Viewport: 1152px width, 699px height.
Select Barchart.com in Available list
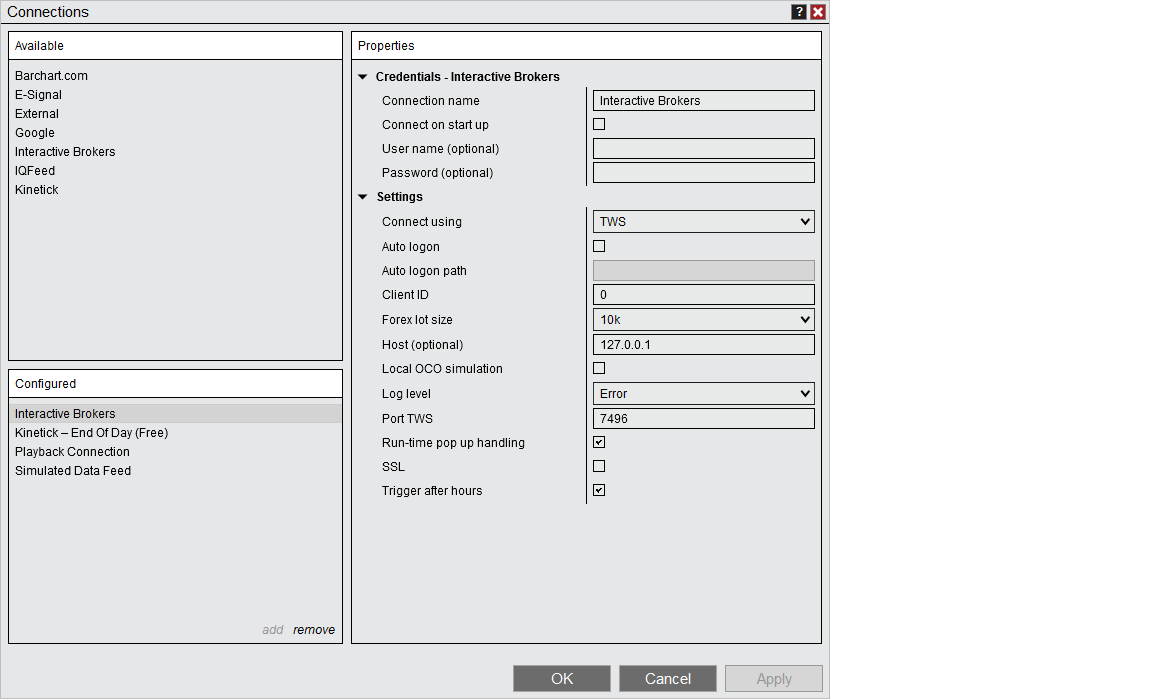[x=51, y=76]
